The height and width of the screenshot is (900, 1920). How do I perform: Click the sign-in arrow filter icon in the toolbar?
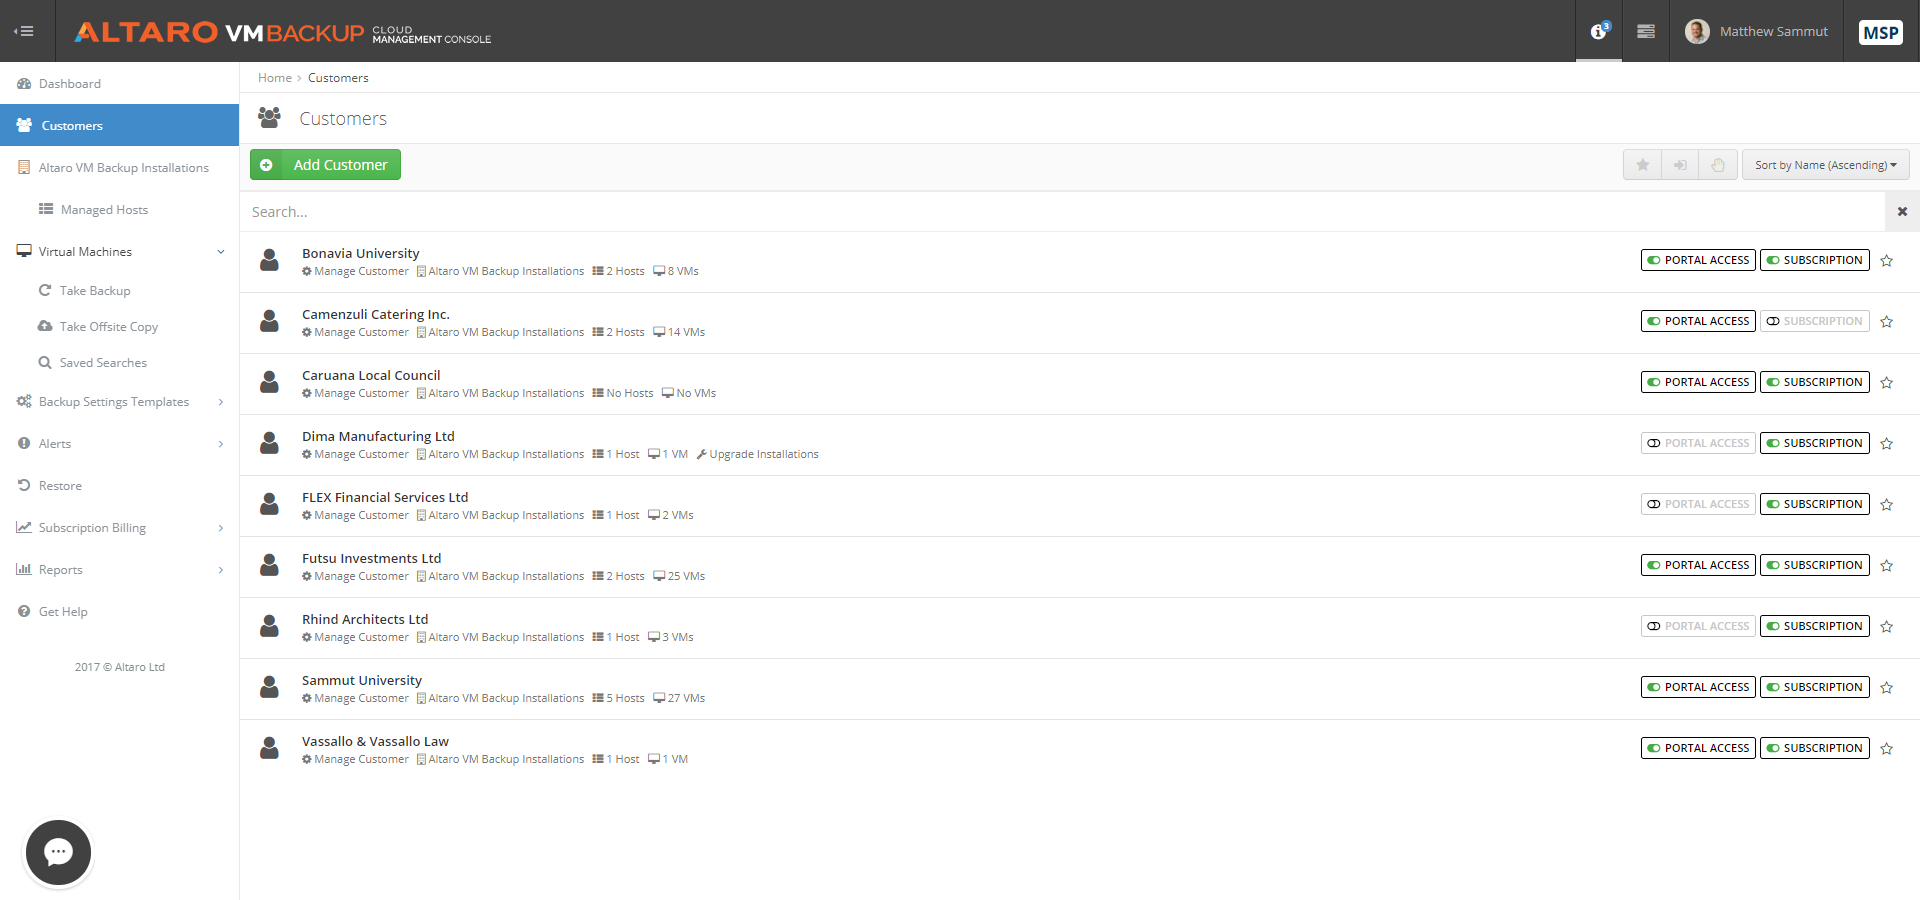coord(1680,165)
